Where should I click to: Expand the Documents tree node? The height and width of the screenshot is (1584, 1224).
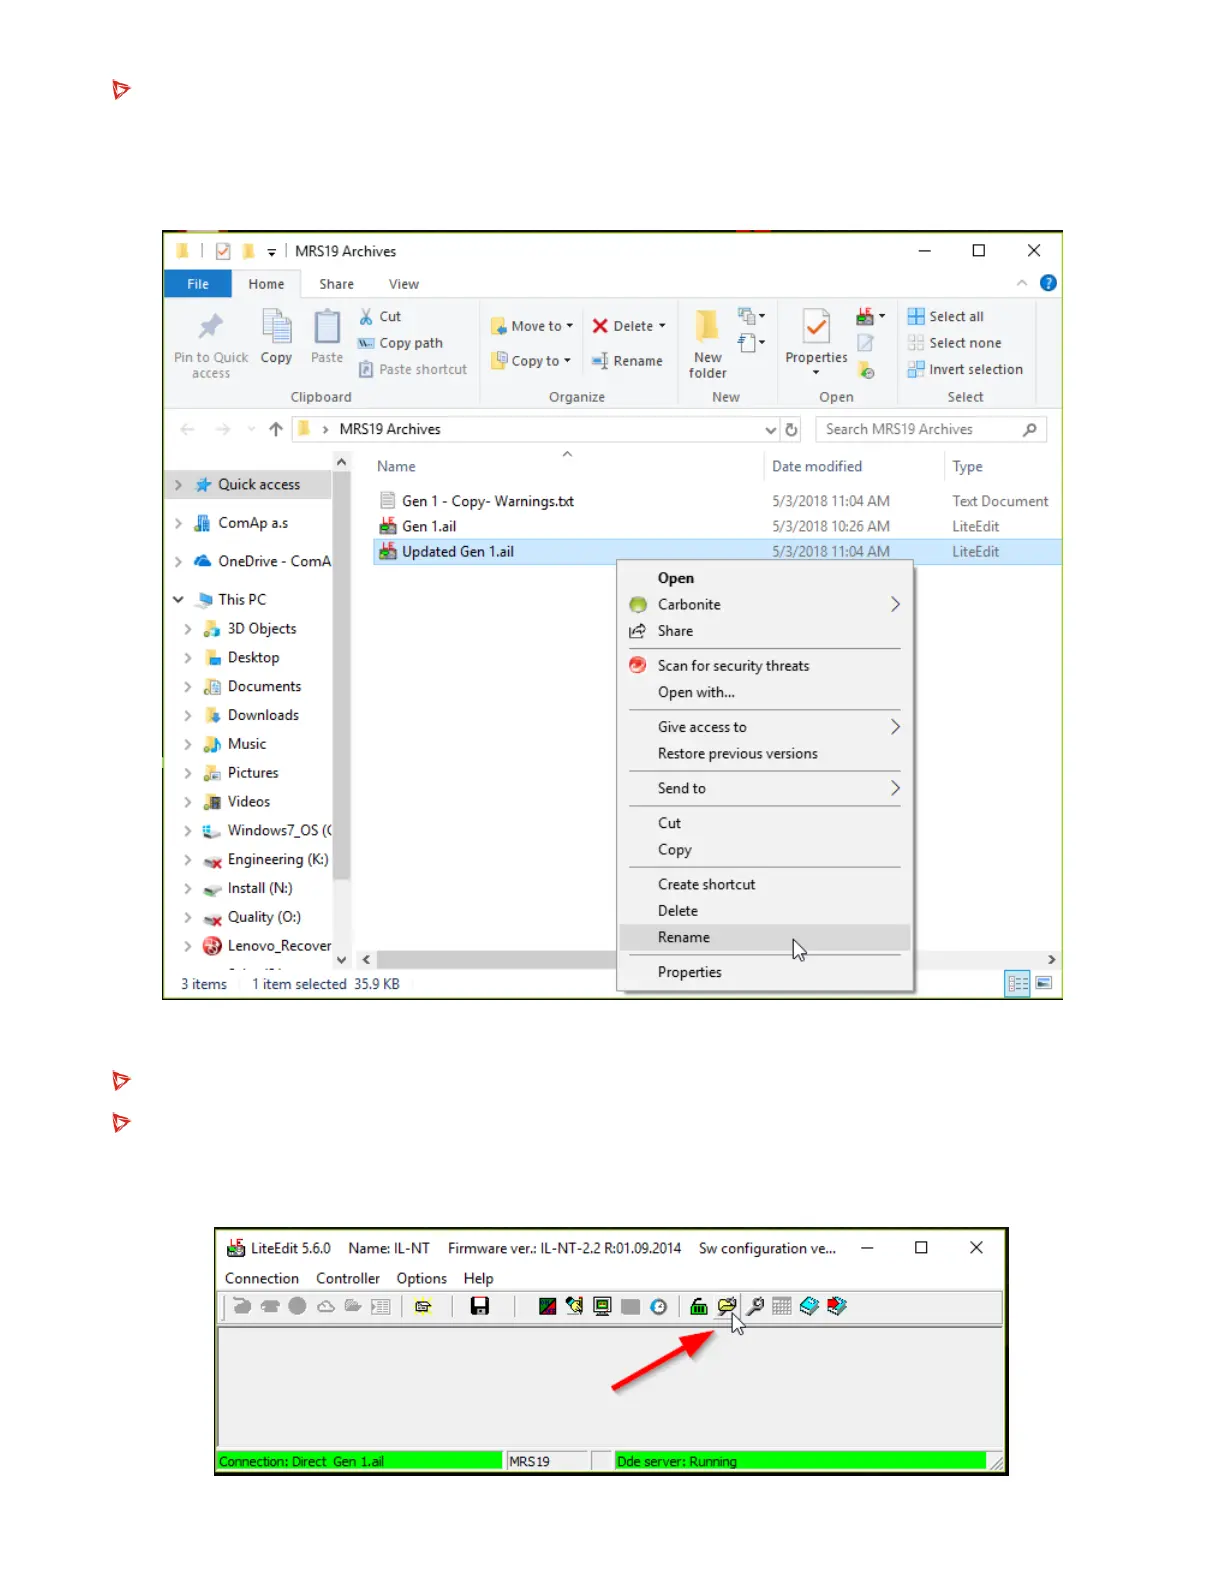(187, 687)
